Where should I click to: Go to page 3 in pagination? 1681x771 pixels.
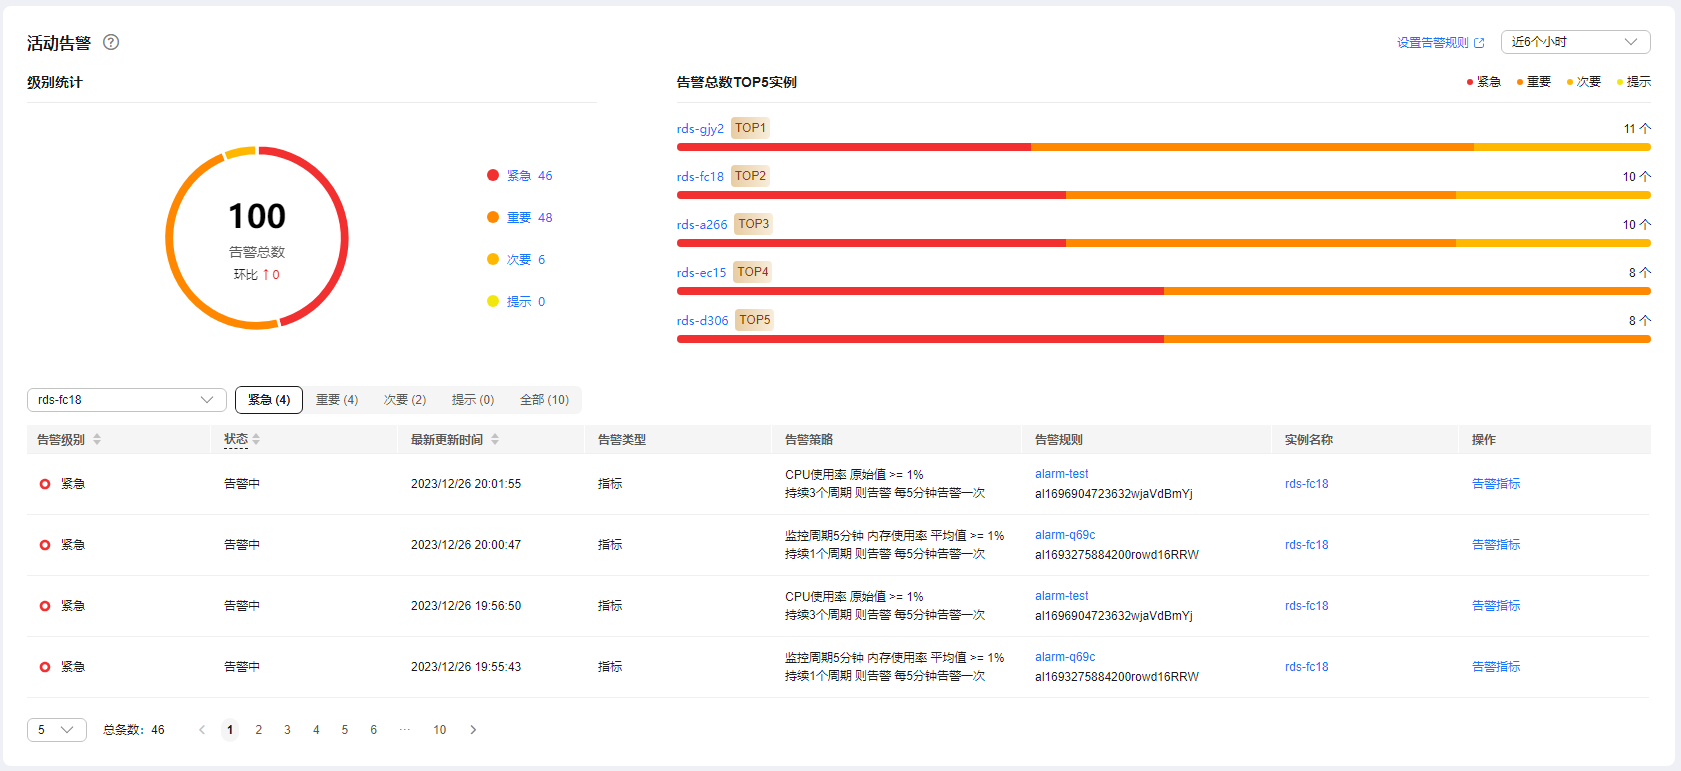point(287,730)
